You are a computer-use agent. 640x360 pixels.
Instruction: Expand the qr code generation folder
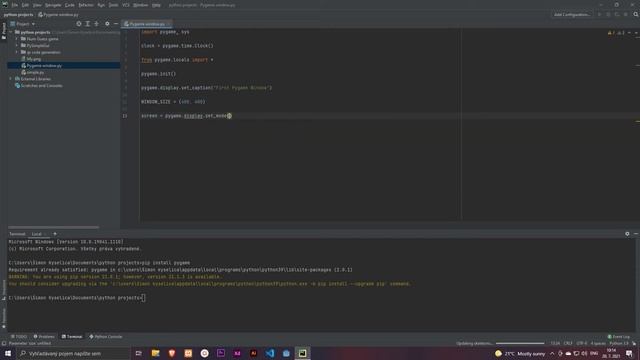click(x=17, y=52)
